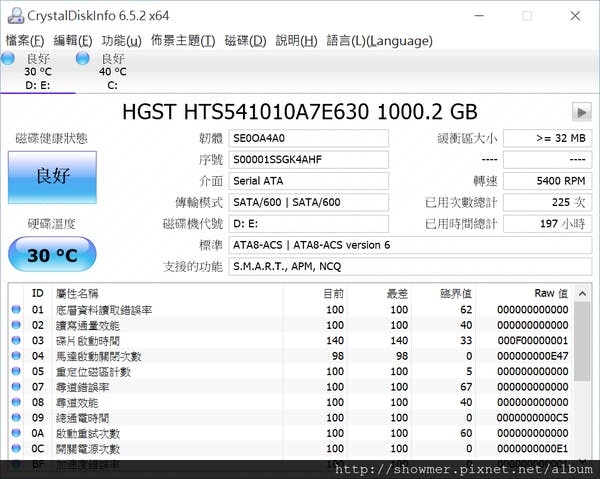The image size is (600, 479).
Task: Click the status orb of attribute 0C
Action: click(16, 448)
